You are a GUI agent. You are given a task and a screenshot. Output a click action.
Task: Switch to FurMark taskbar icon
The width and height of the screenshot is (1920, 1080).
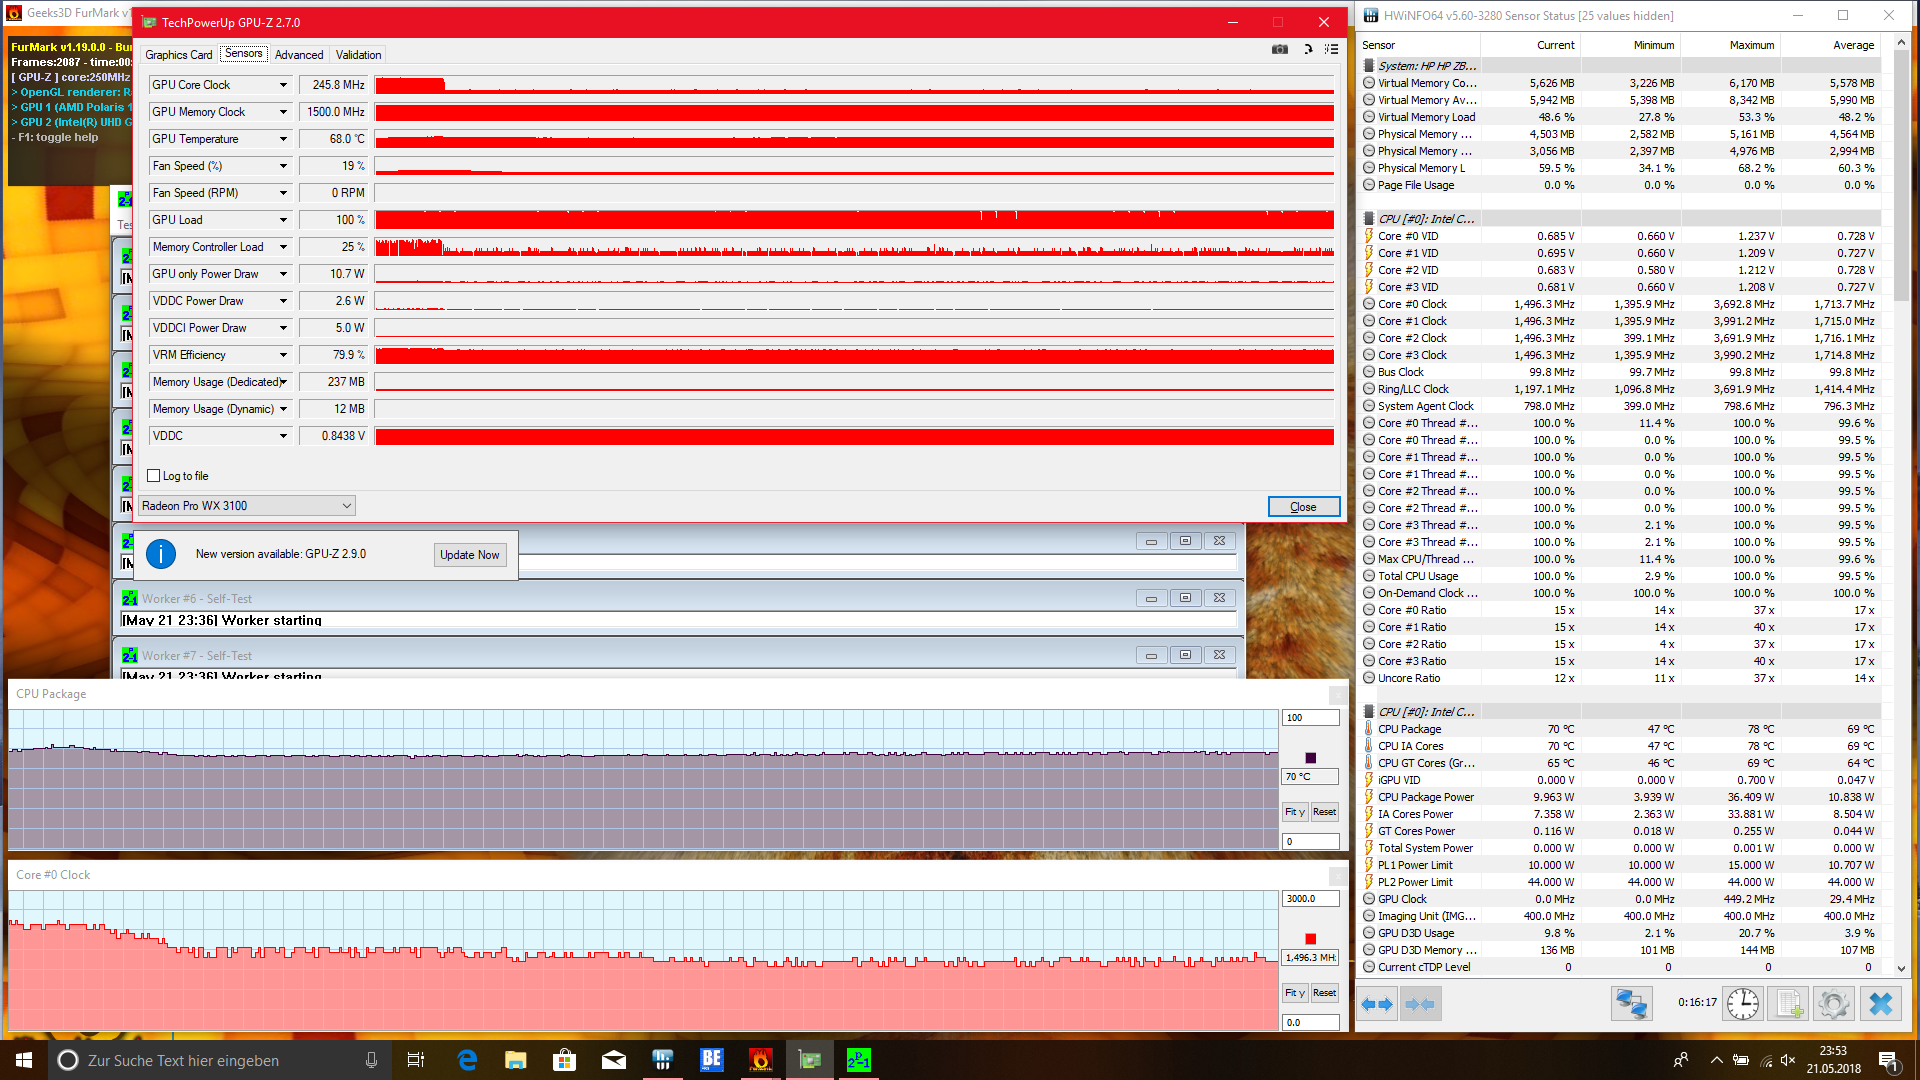pos(761,1060)
